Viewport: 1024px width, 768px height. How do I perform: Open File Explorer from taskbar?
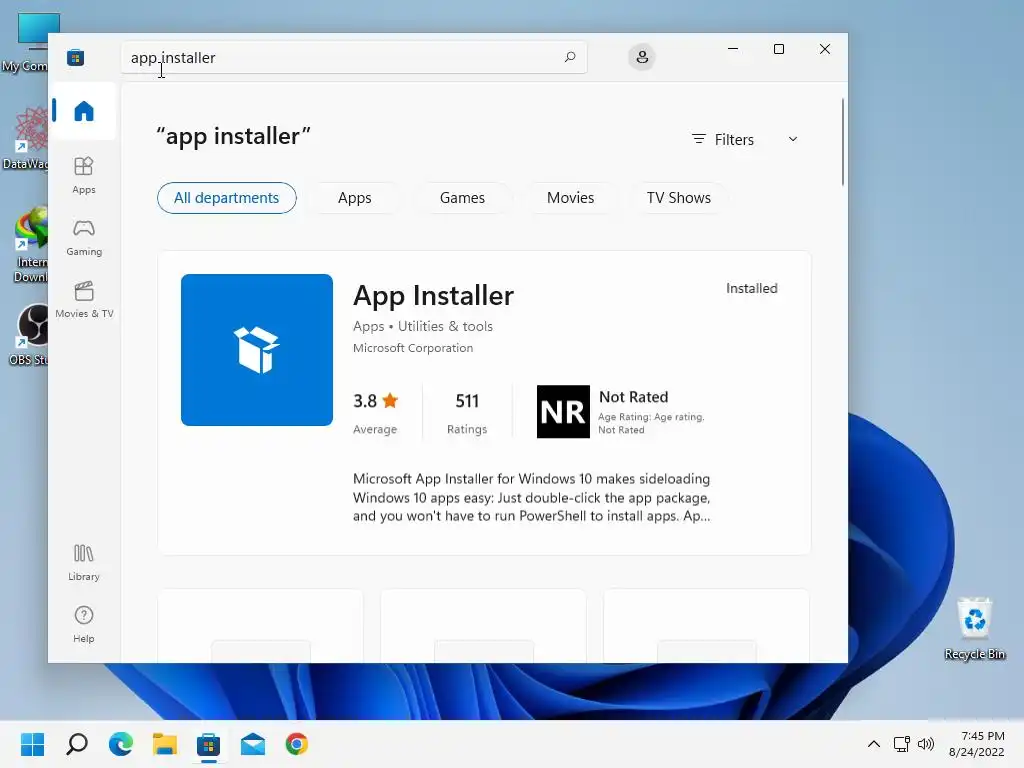coord(165,744)
